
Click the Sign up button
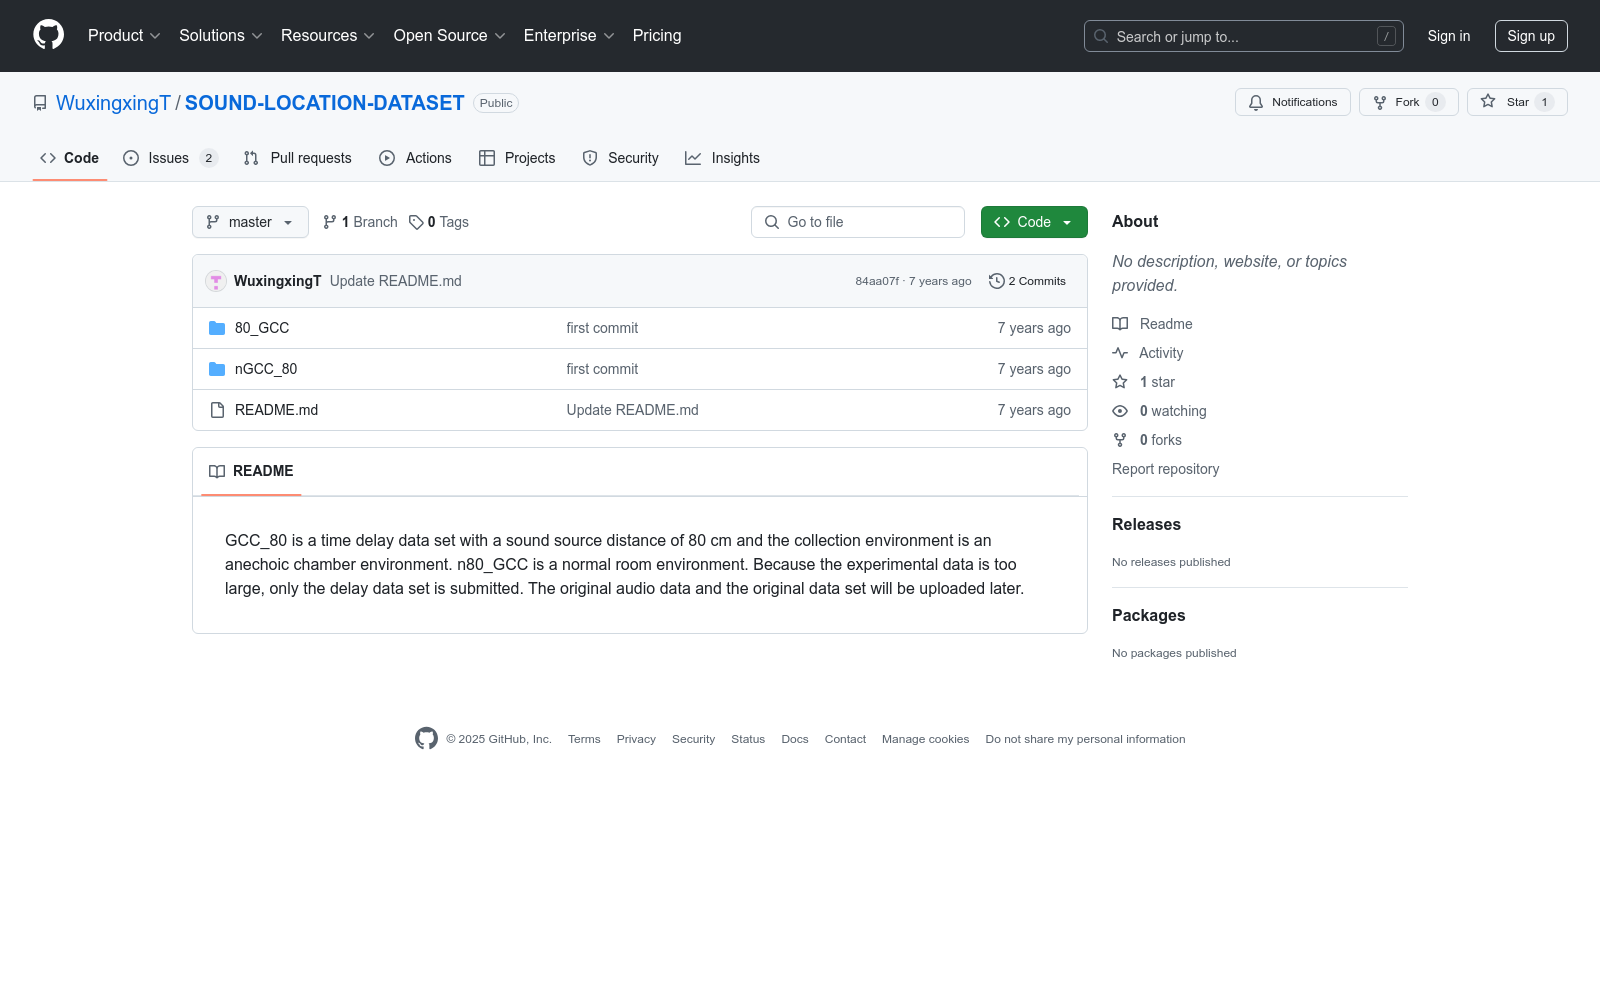1531,36
